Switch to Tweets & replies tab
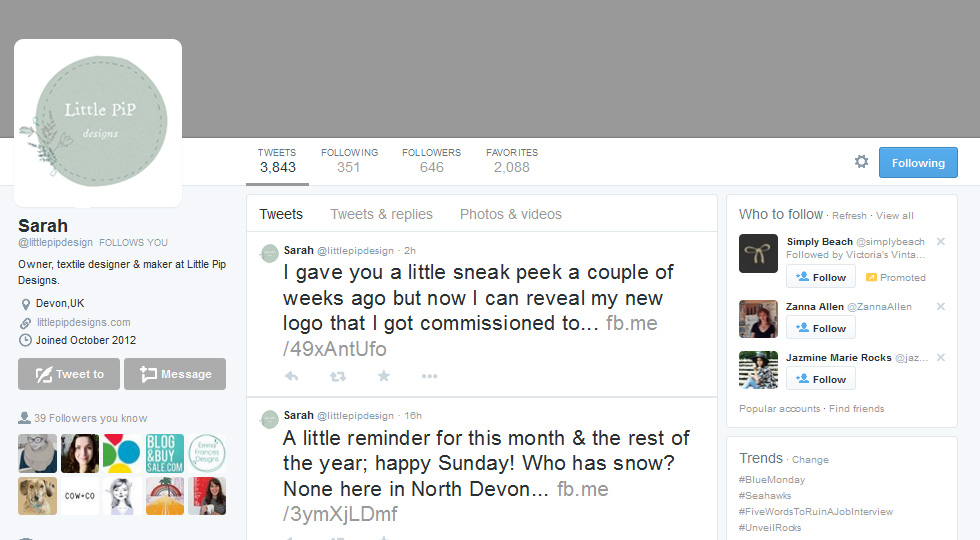The height and width of the screenshot is (540, 980). coord(381,214)
